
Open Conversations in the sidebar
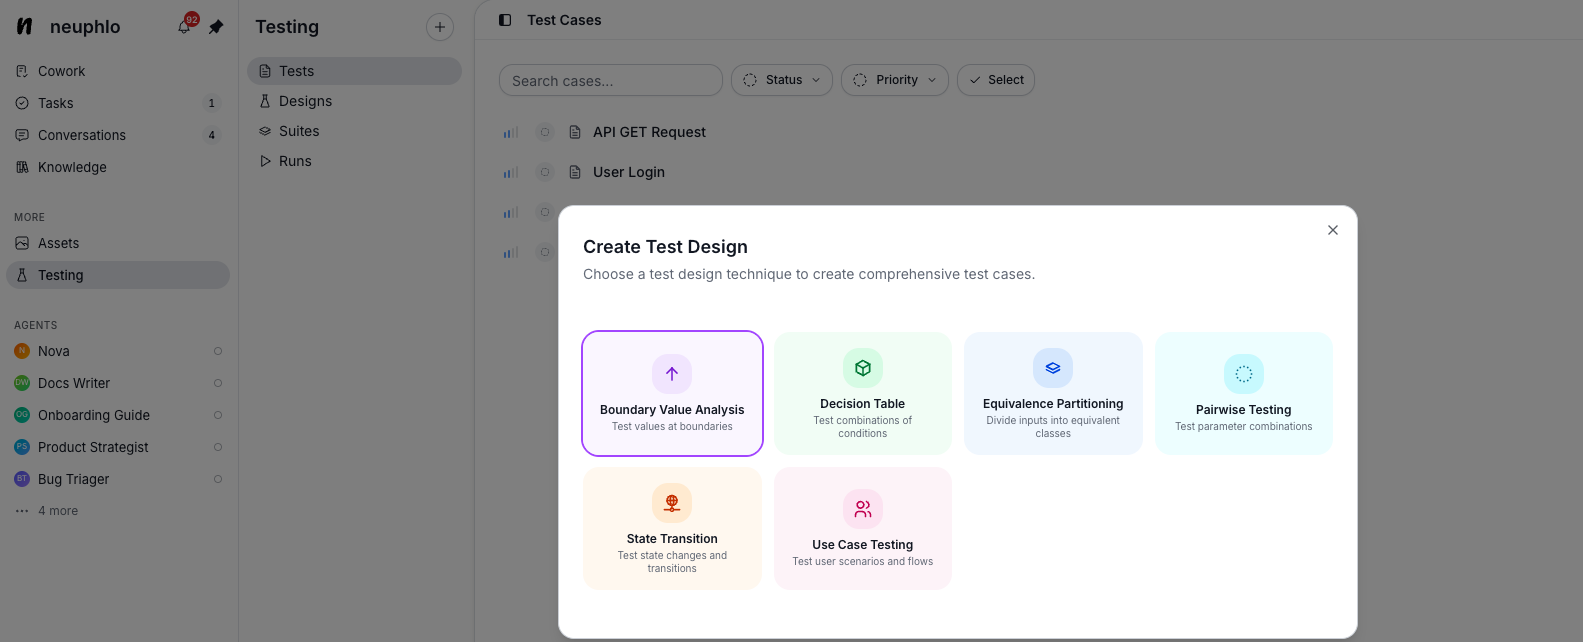tap(118, 135)
